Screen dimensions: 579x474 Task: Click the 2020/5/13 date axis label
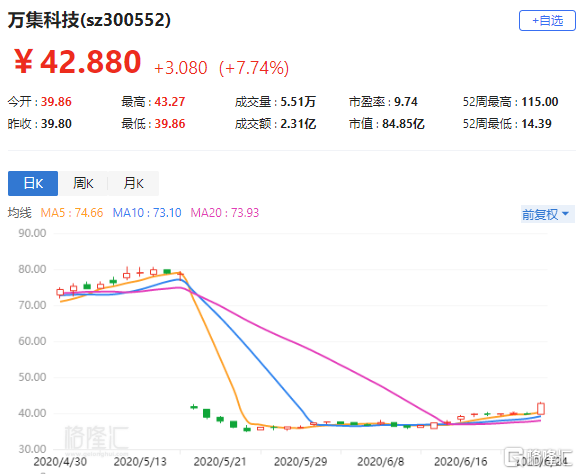click(140, 461)
